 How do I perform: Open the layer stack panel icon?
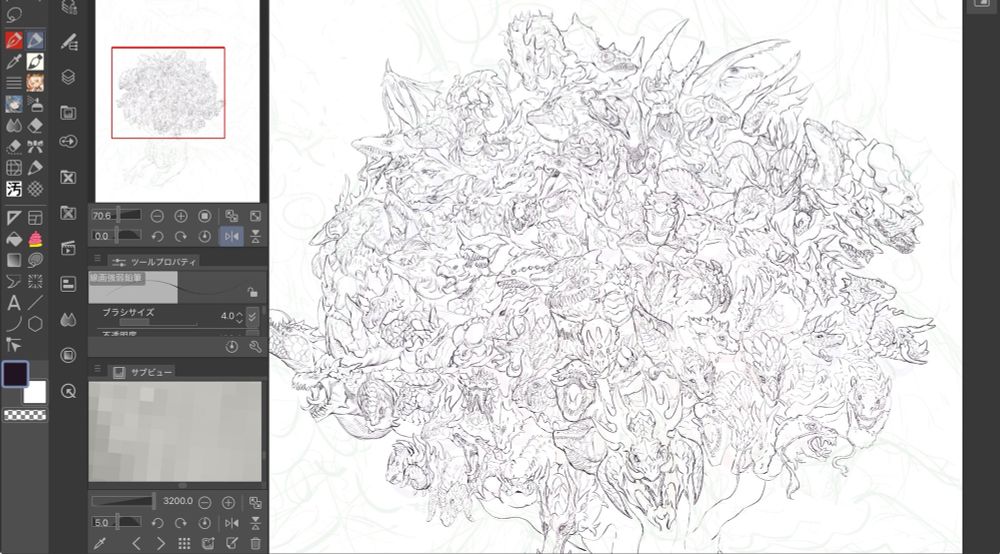68,77
